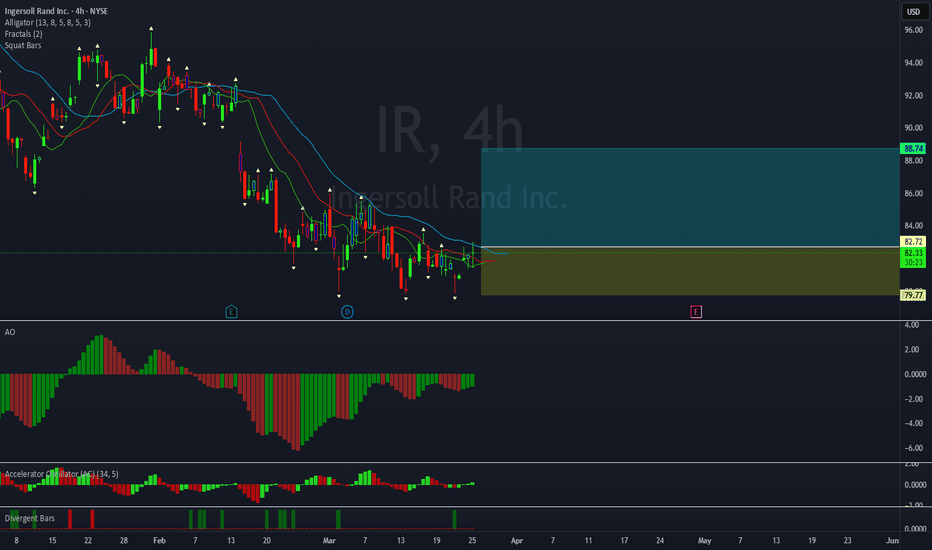
Task: Click the Feb label on the time axis
Action: pyautogui.click(x=159, y=540)
